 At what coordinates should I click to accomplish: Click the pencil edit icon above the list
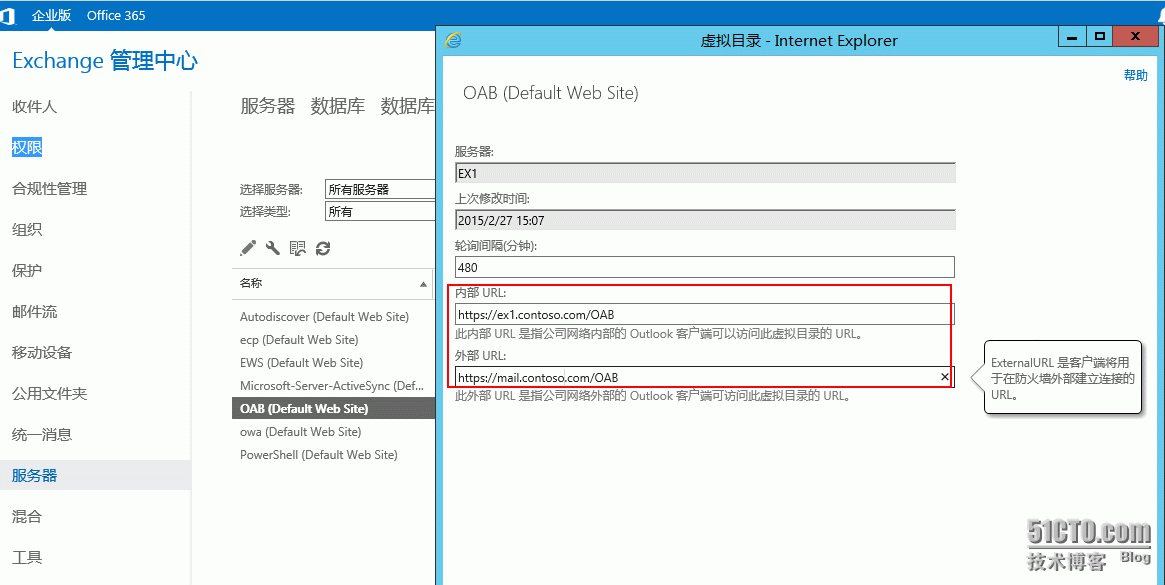[x=248, y=248]
